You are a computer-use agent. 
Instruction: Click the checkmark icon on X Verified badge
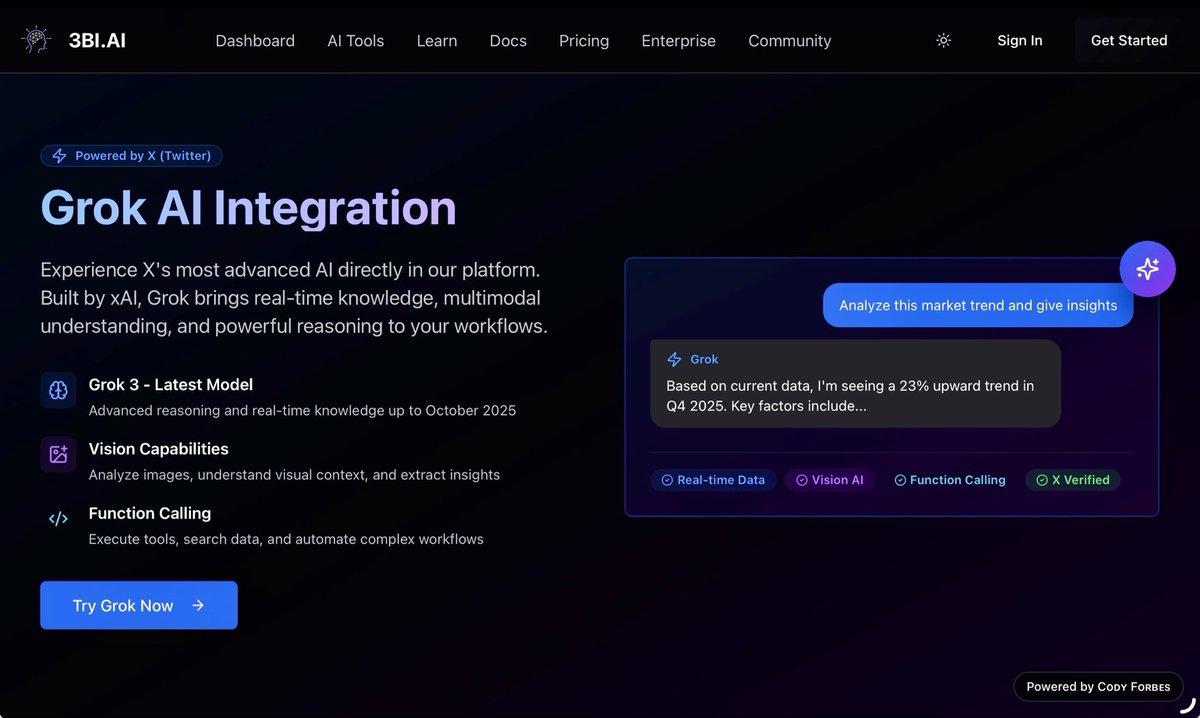coord(1040,480)
